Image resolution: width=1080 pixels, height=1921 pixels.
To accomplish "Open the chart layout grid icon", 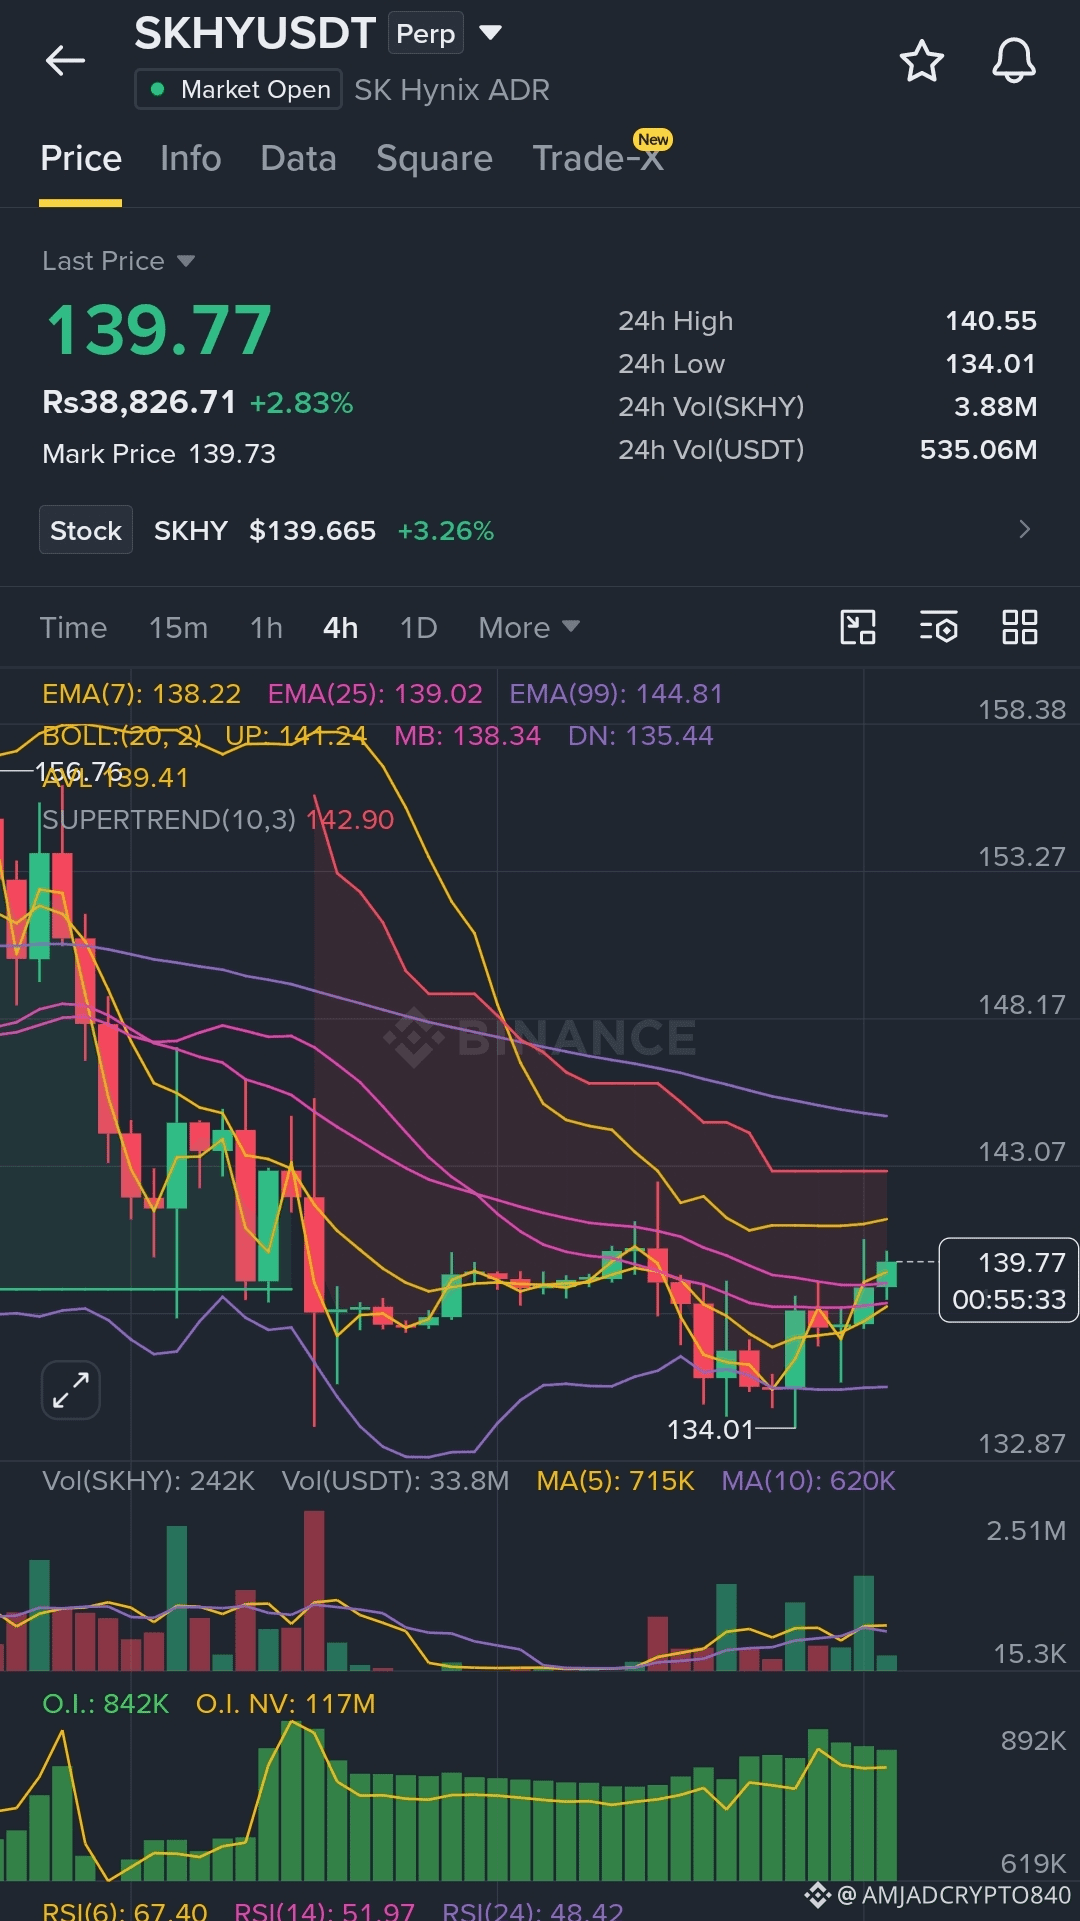I will (x=1020, y=627).
